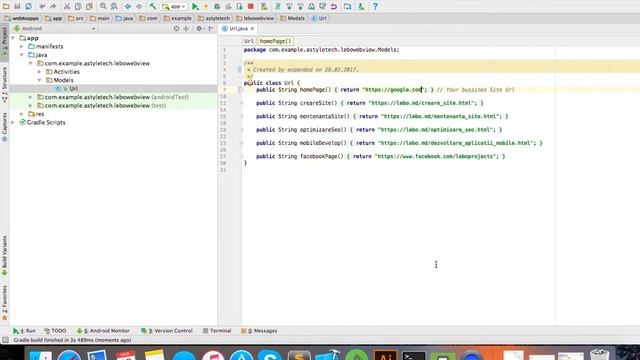Image resolution: width=640 pixels, height=360 pixels.
Task: Click the lebowebview breadcrumb folder
Action: pos(255,18)
